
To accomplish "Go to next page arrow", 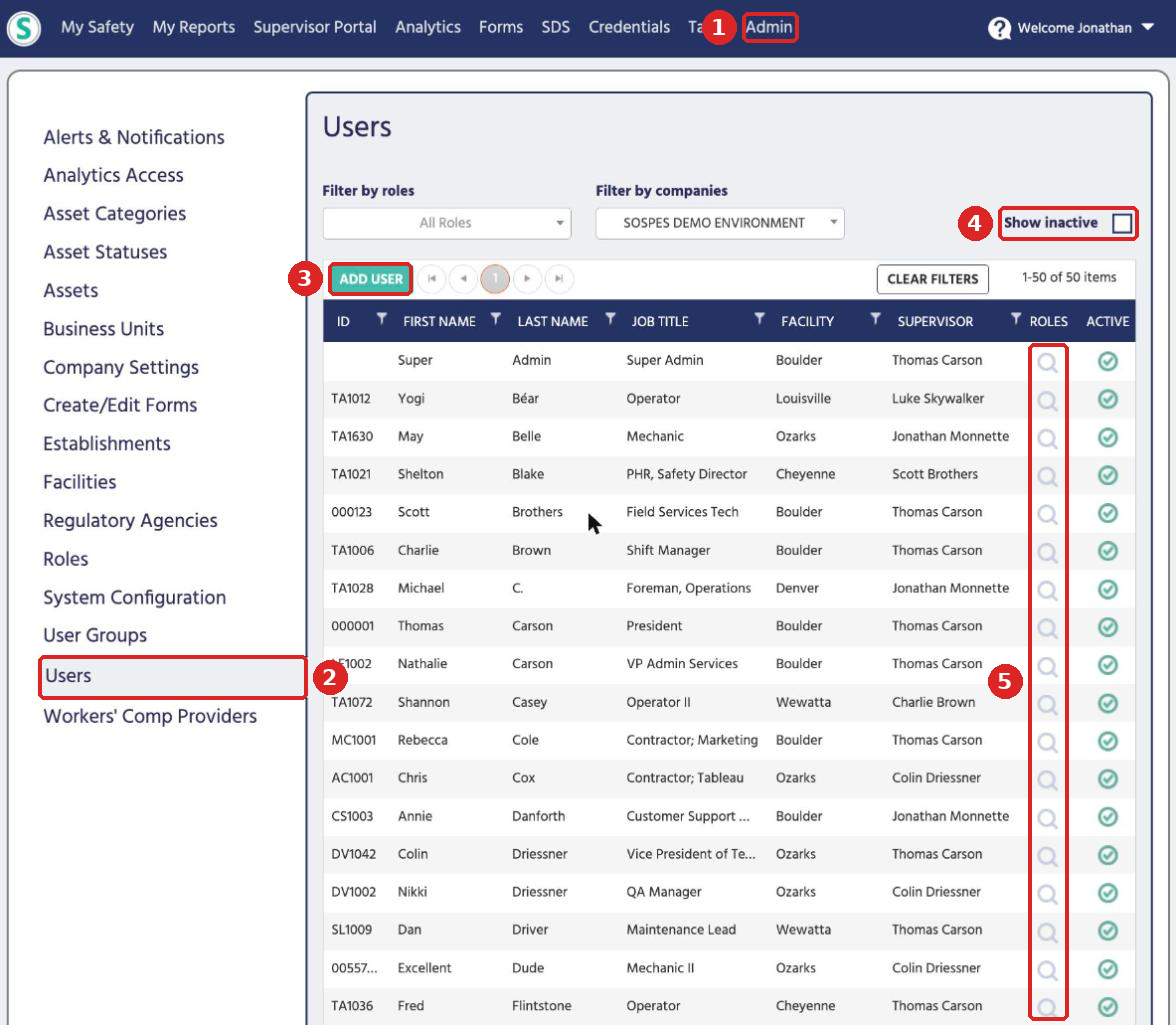I will [527, 279].
